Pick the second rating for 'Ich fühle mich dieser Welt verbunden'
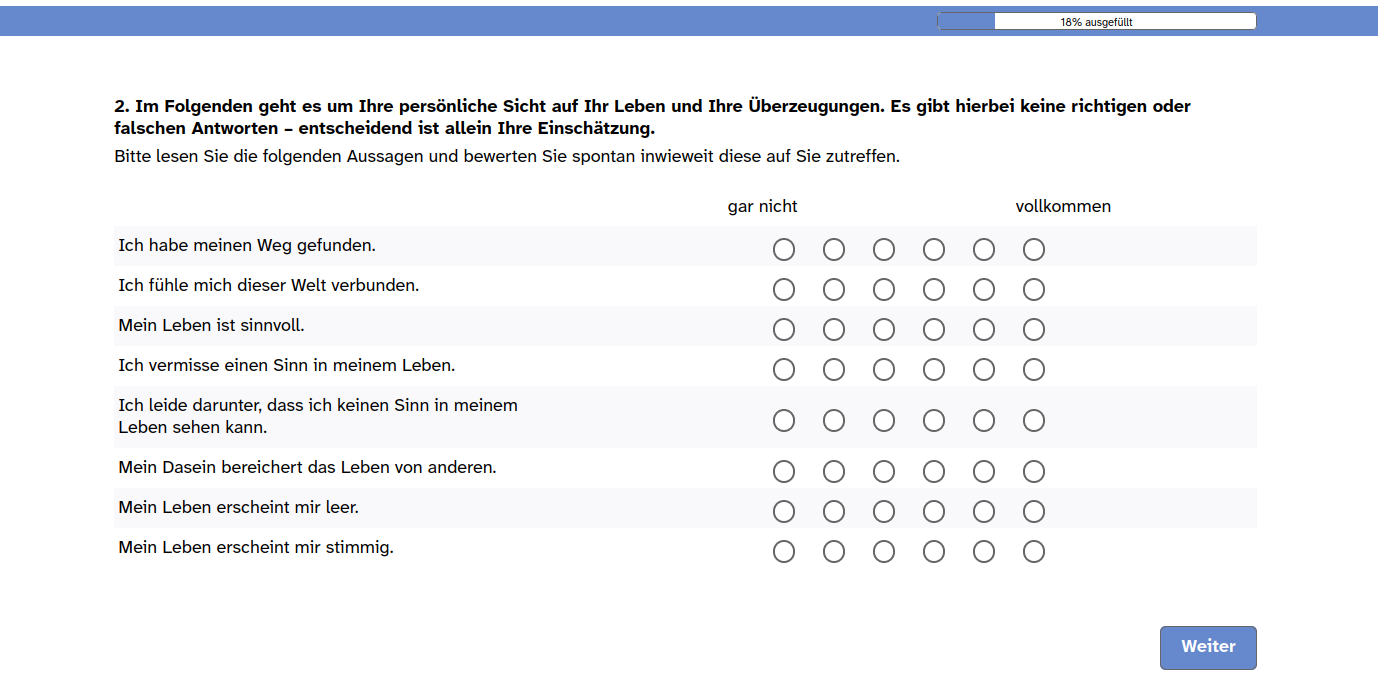Screen dimensions: 1378x689 point(834,289)
